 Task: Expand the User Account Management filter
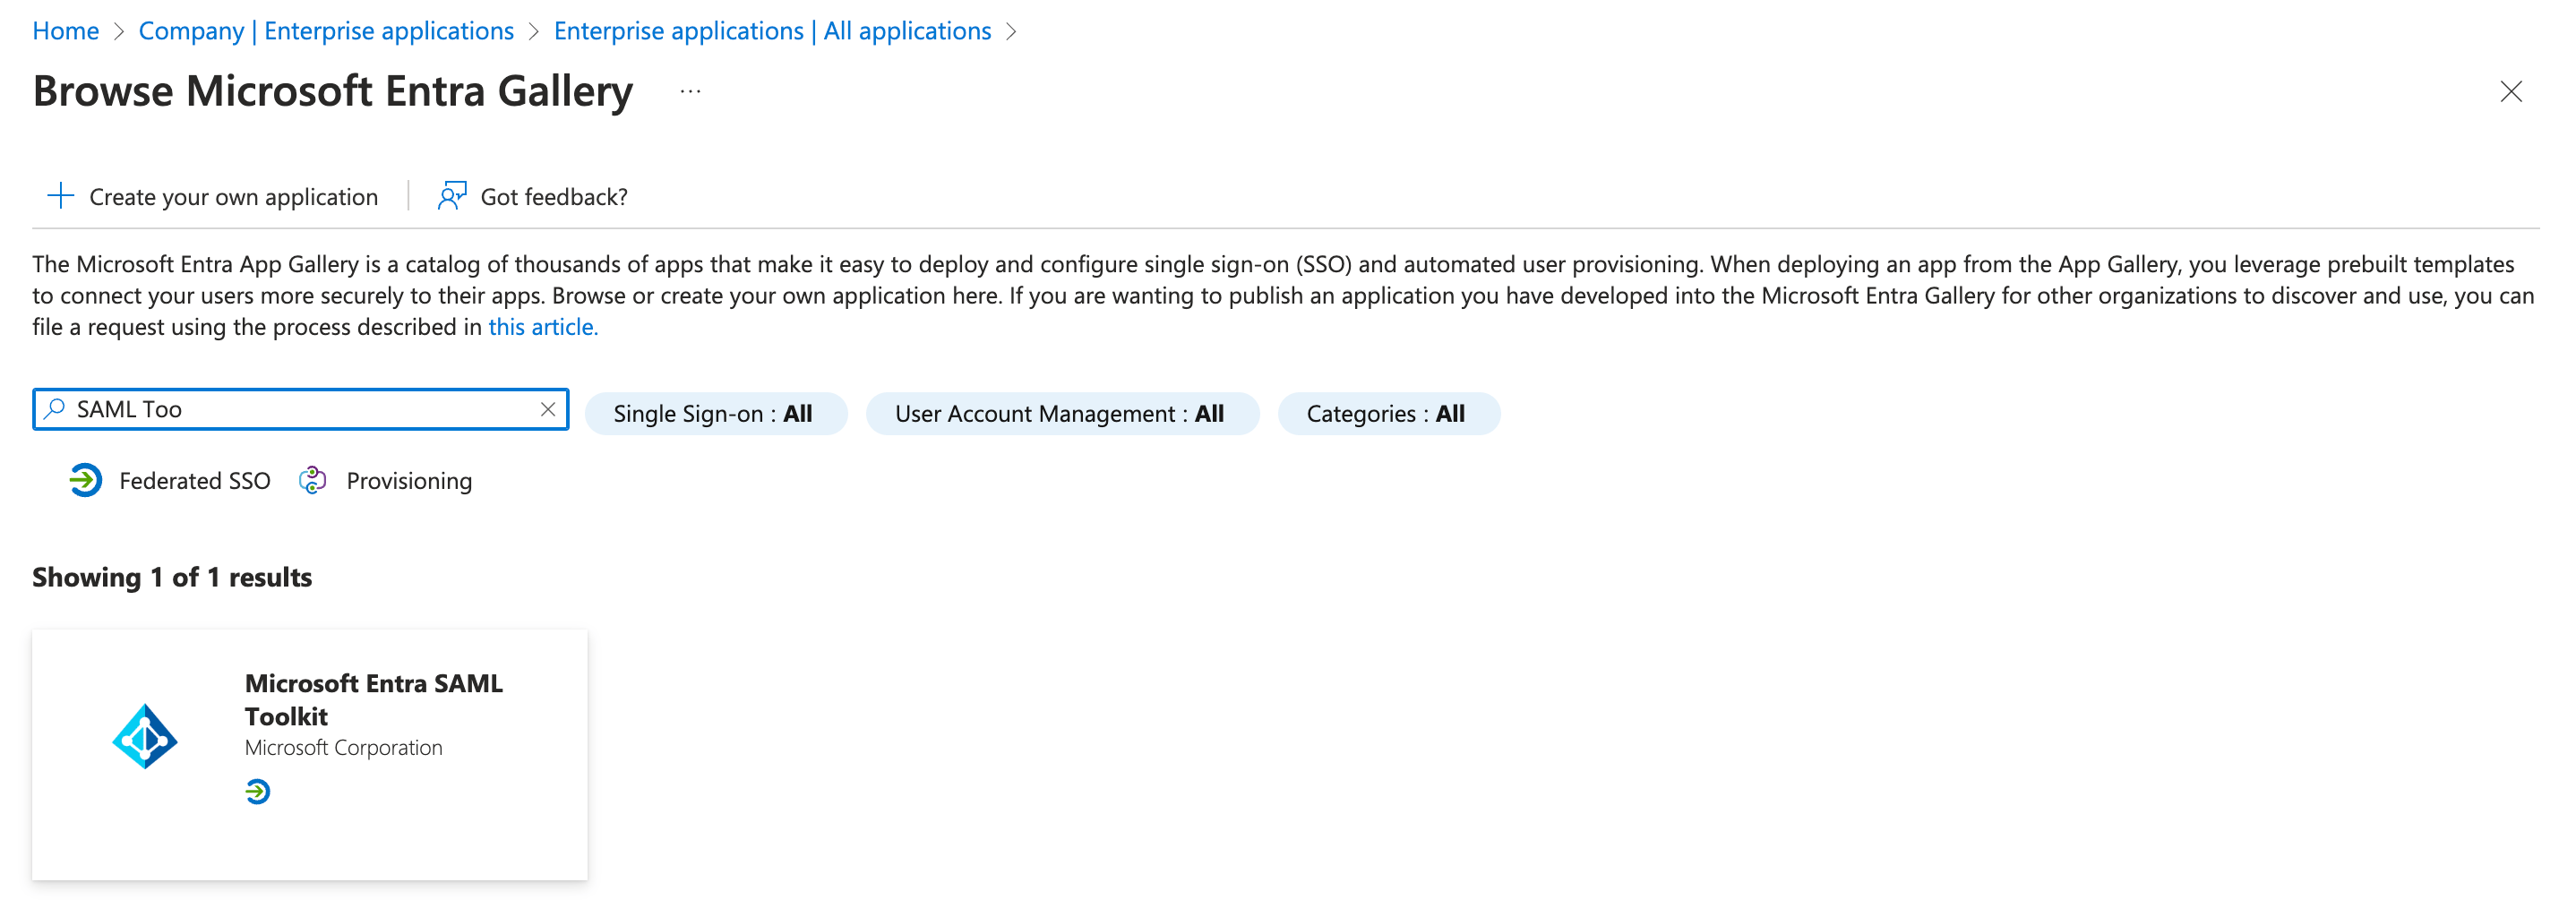[x=1060, y=414]
